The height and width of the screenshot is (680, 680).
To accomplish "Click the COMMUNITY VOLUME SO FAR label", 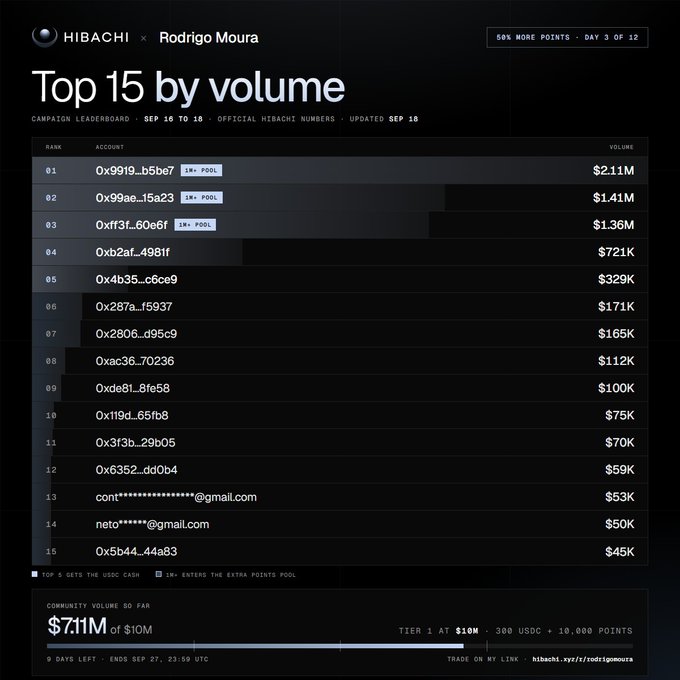I will click(x=98, y=606).
